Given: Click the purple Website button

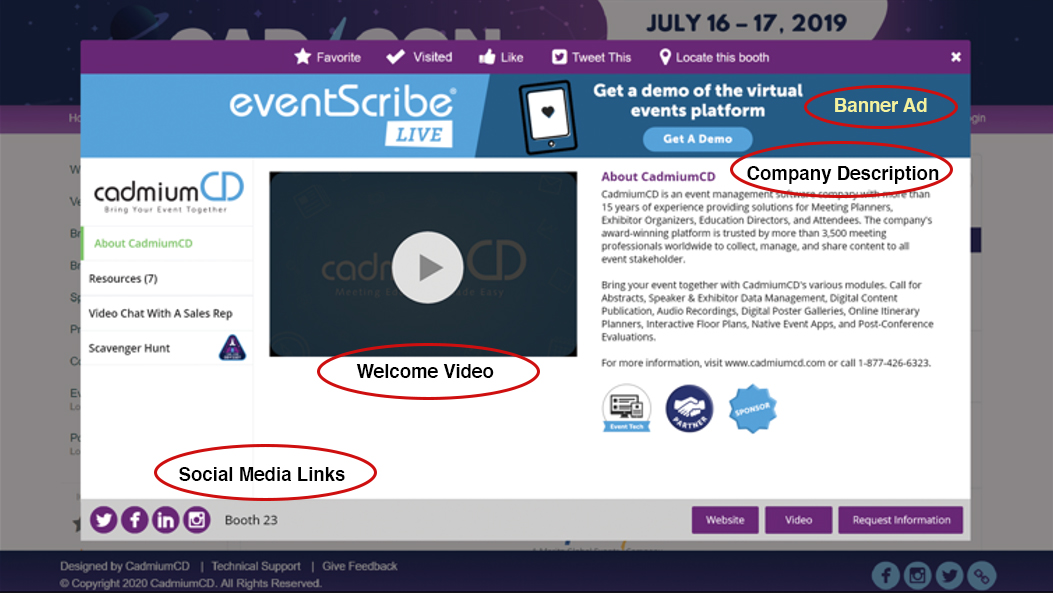Looking at the screenshot, I should pyautogui.click(x=725, y=520).
